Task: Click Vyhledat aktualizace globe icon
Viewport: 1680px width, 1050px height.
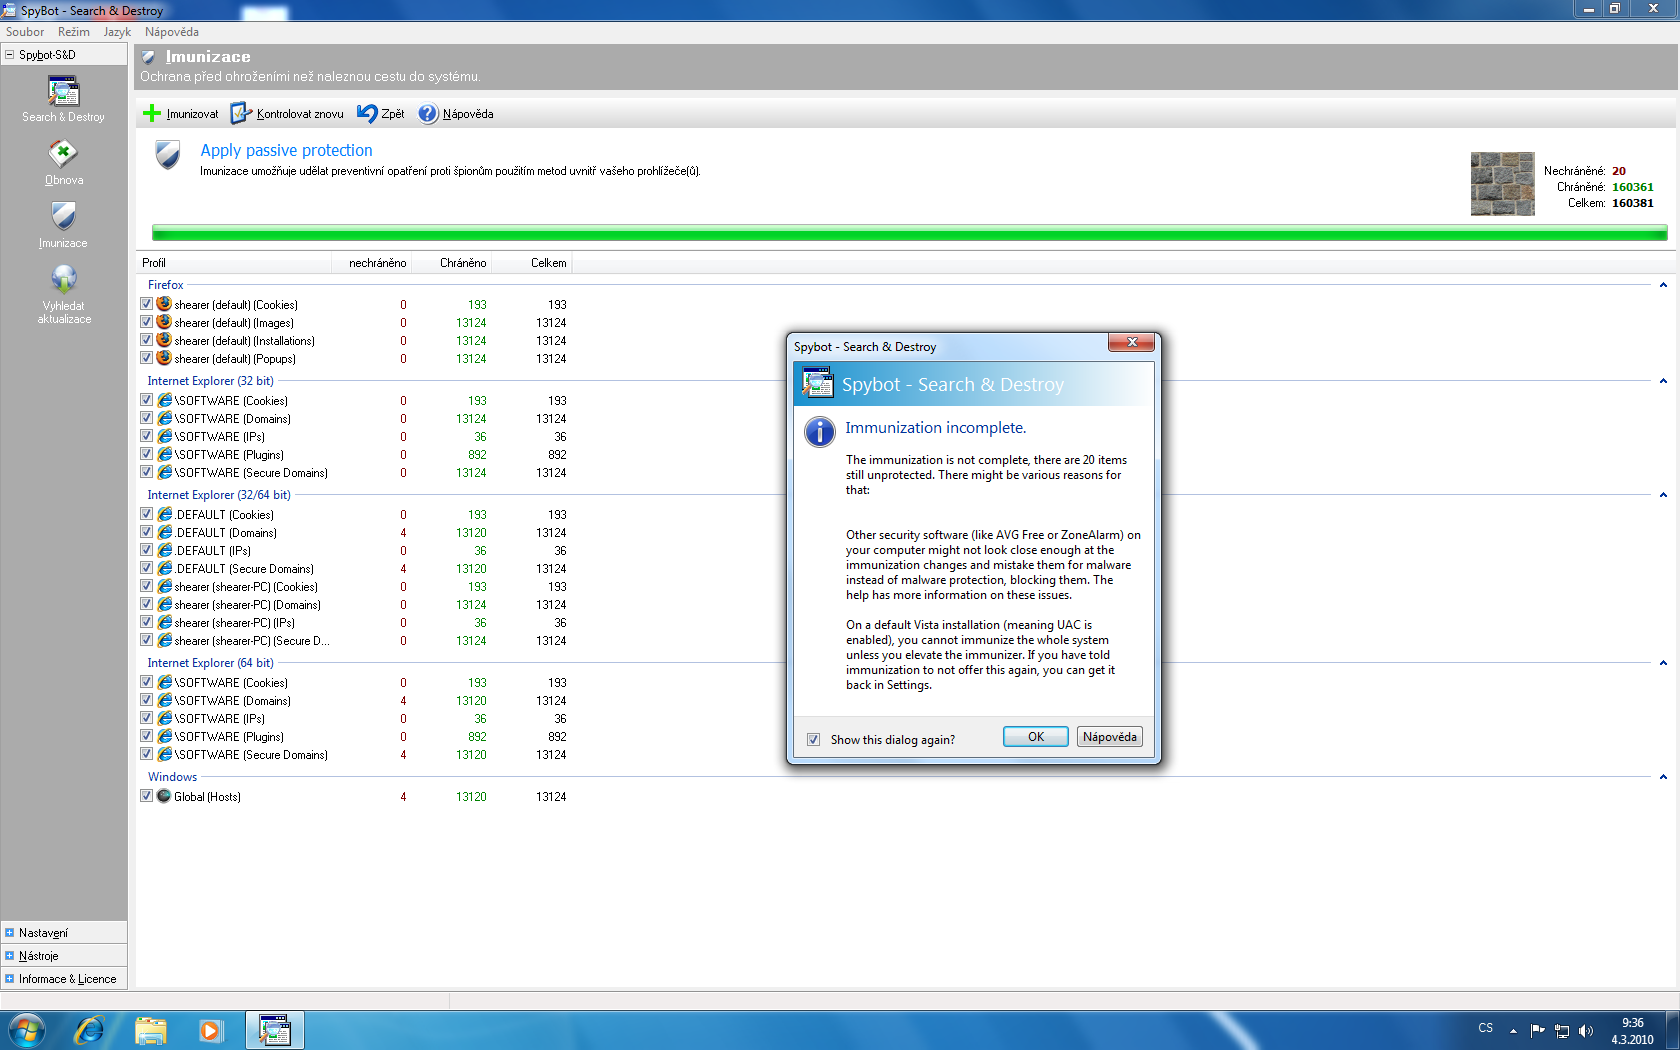Action: coord(63,279)
